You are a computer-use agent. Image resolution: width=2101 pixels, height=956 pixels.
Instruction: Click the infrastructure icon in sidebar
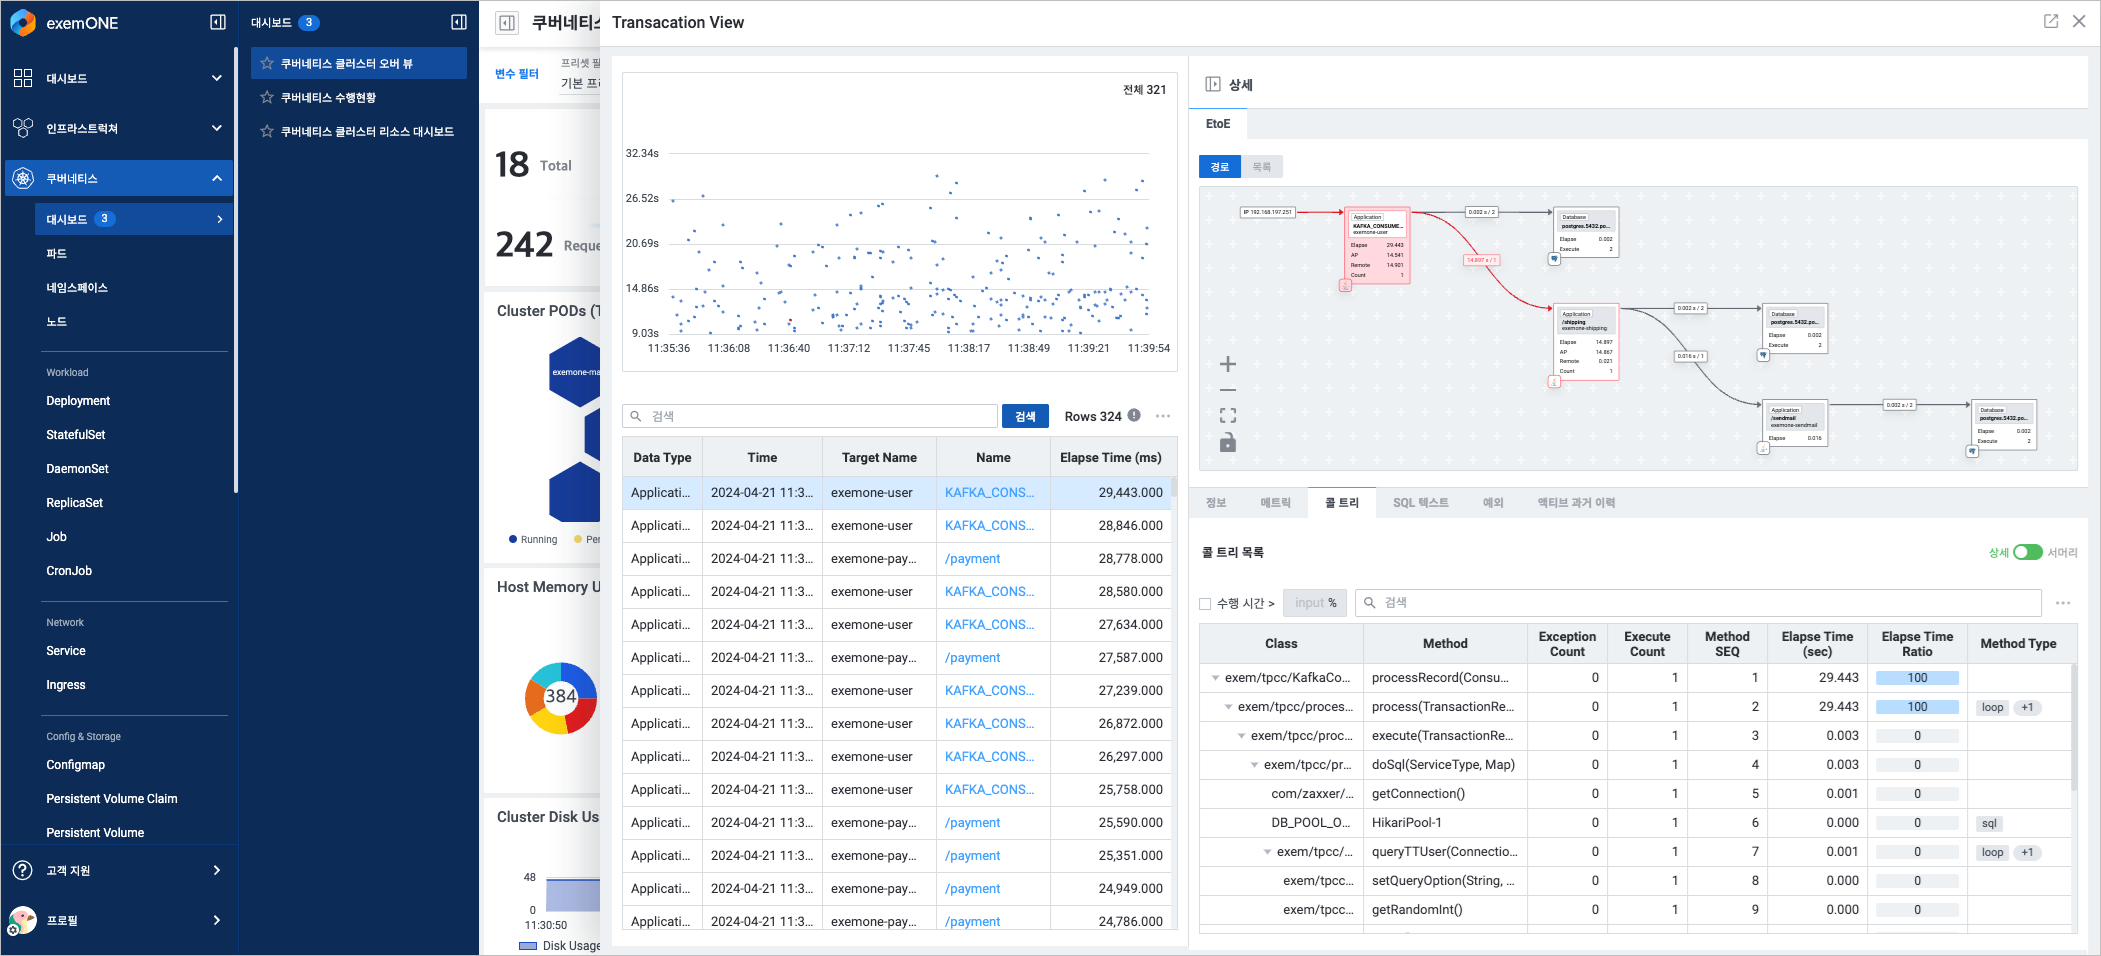[23, 128]
